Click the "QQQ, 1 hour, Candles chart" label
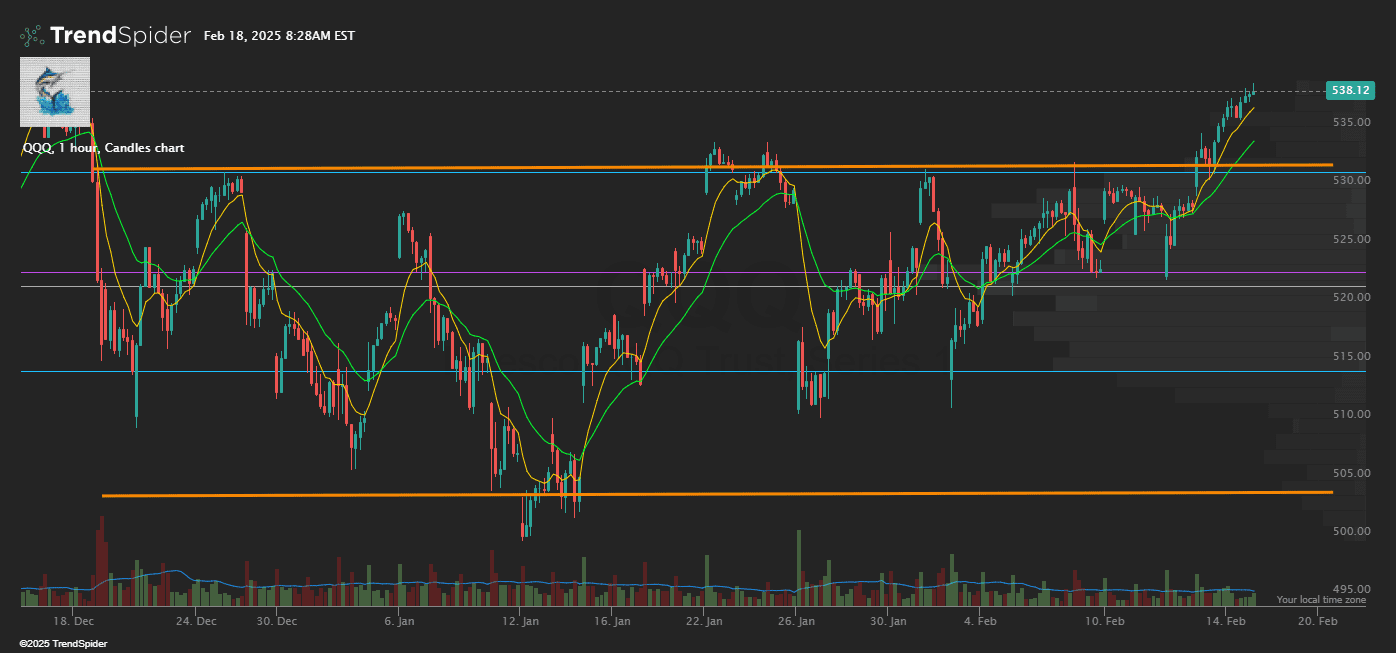The height and width of the screenshot is (653, 1396). (x=103, y=148)
